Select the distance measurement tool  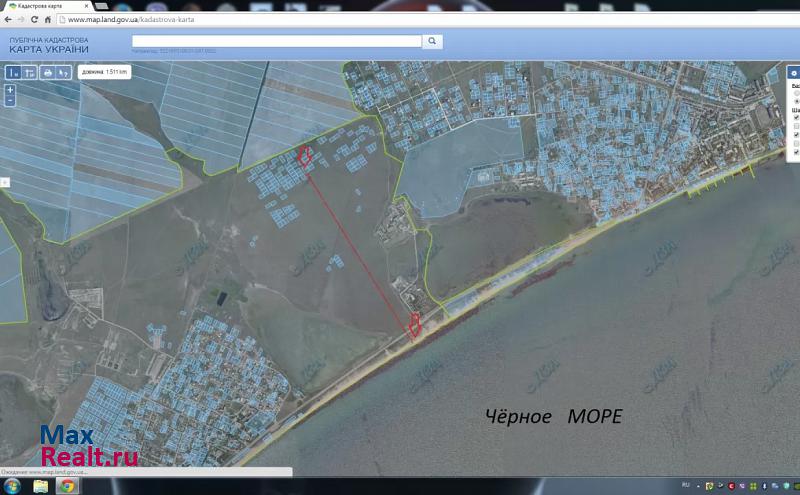click(x=14, y=72)
